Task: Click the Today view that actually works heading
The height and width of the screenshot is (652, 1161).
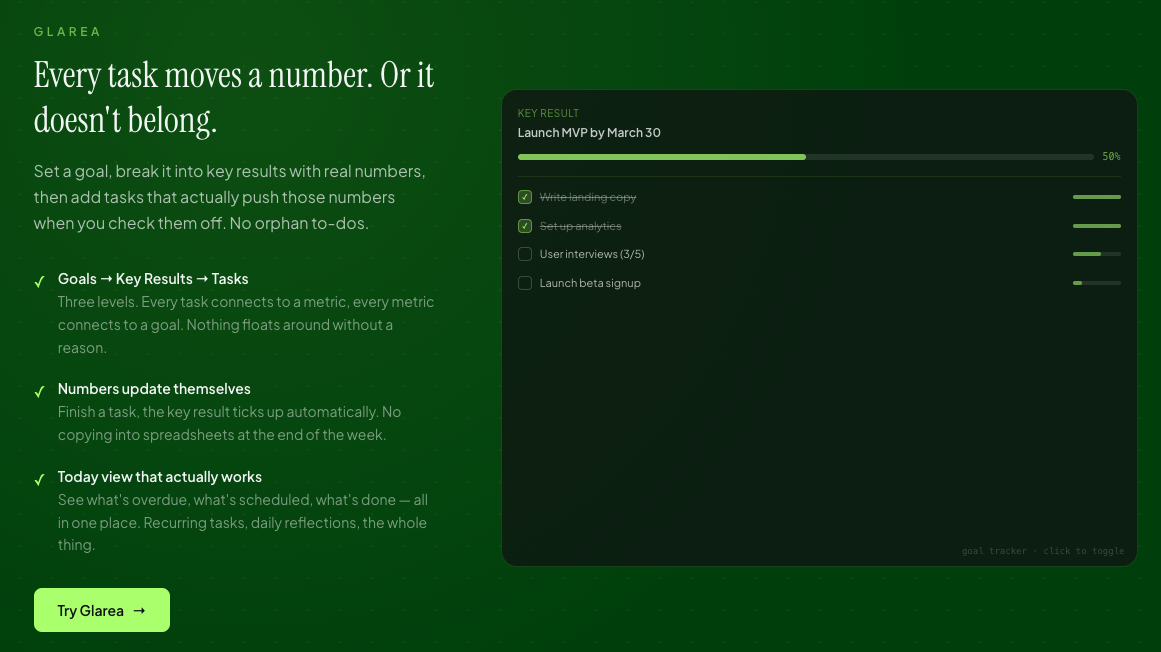Action: (160, 477)
